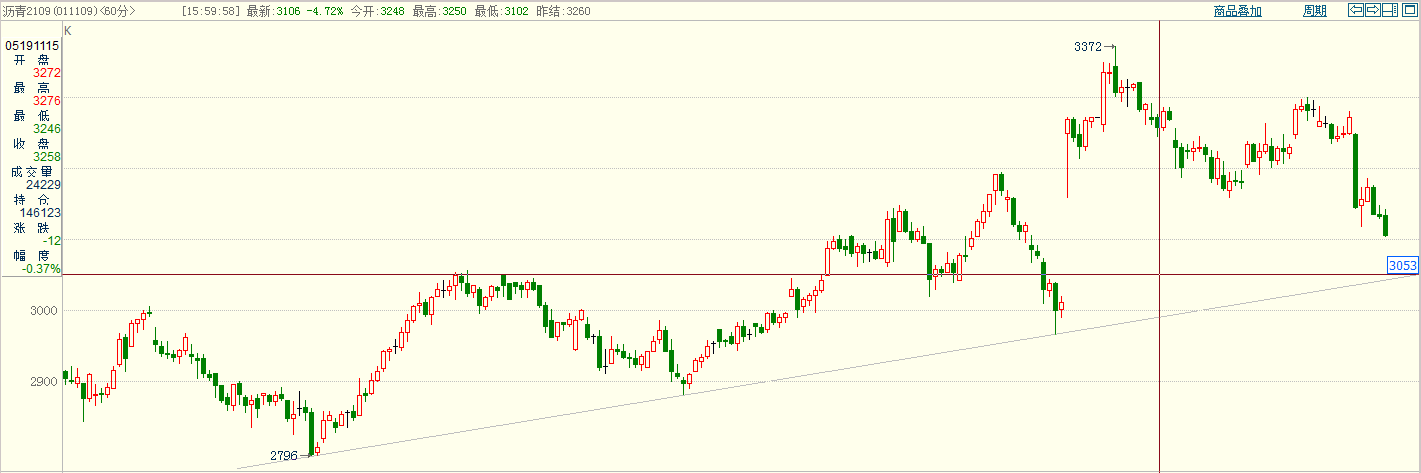Click the 05191115 timestamp in data panel
The height and width of the screenshot is (473, 1421).
pyautogui.click(x=33, y=46)
